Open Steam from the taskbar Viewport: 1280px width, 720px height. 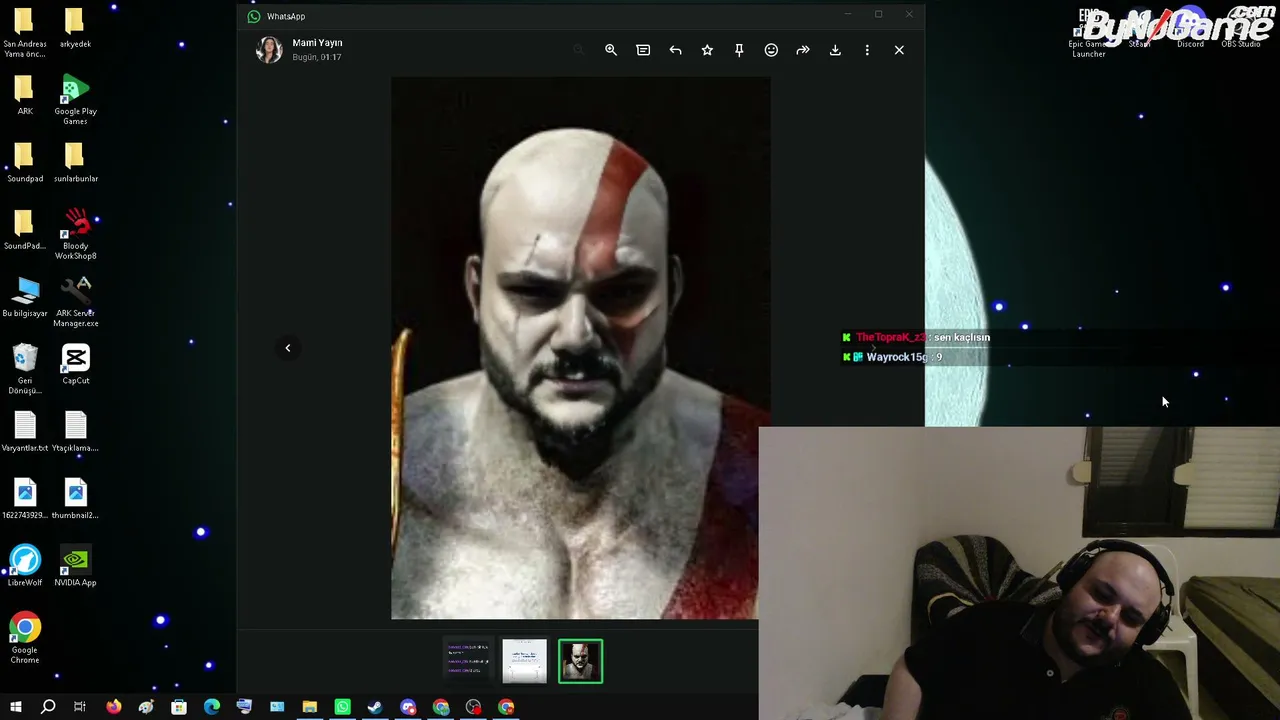[375, 707]
